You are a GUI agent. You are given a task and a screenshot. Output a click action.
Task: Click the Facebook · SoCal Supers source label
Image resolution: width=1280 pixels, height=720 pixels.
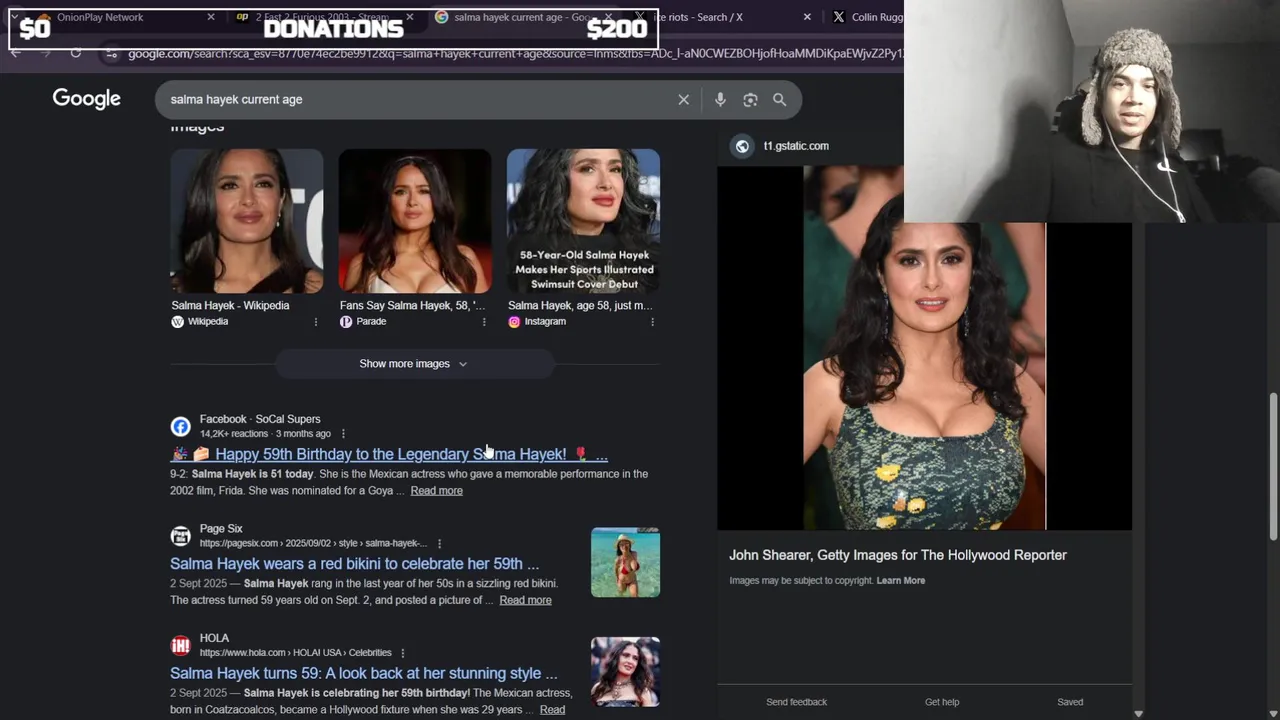[260, 419]
